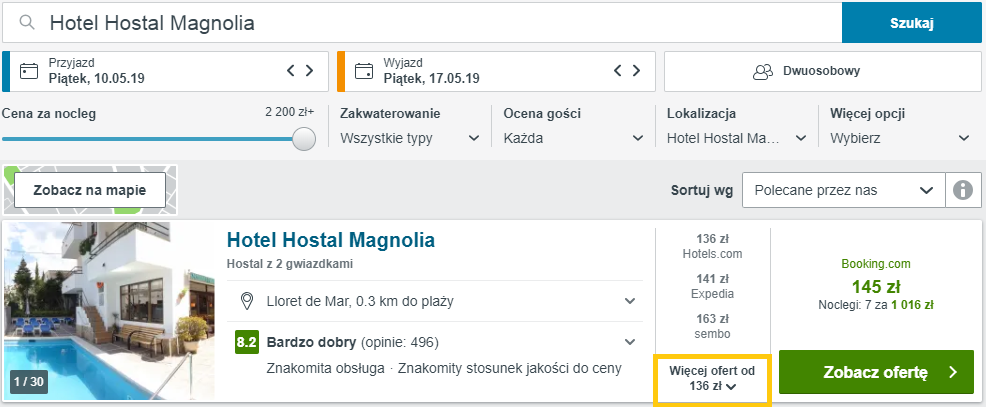
Task: Click the 8.2 rating badge
Action: pos(246,343)
